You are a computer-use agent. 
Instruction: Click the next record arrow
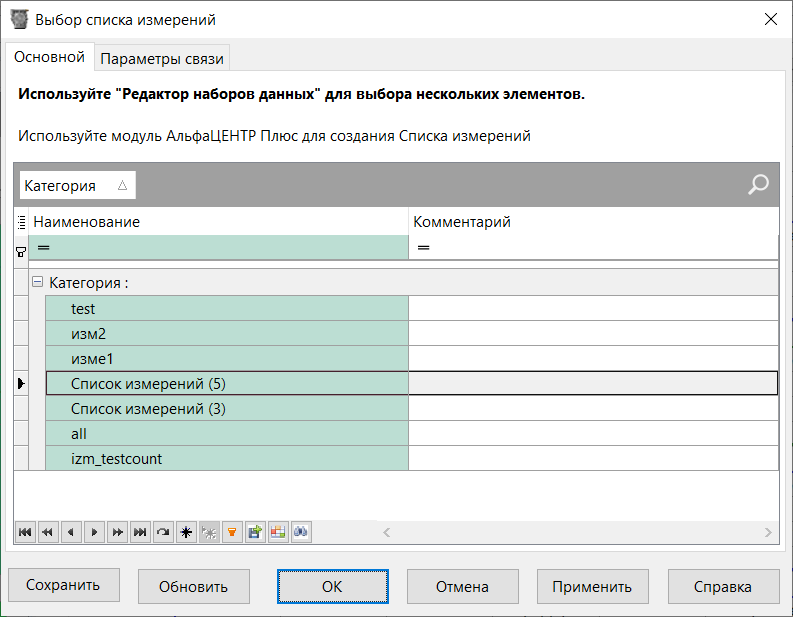pos(94,533)
